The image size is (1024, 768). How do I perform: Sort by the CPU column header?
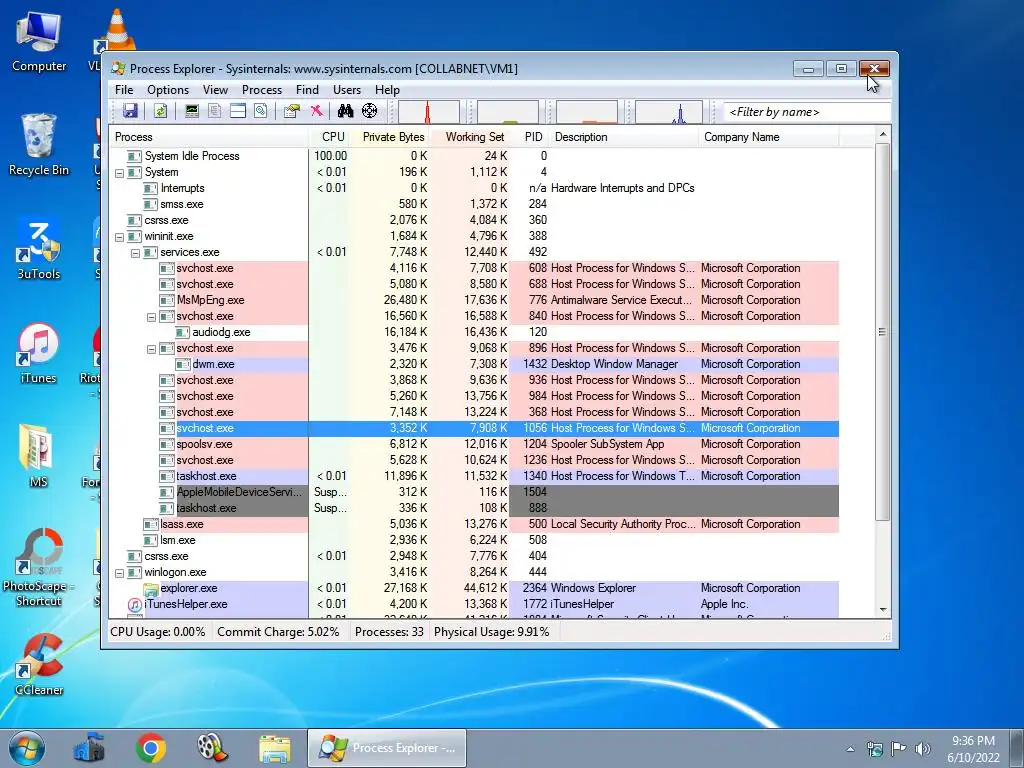pos(328,137)
